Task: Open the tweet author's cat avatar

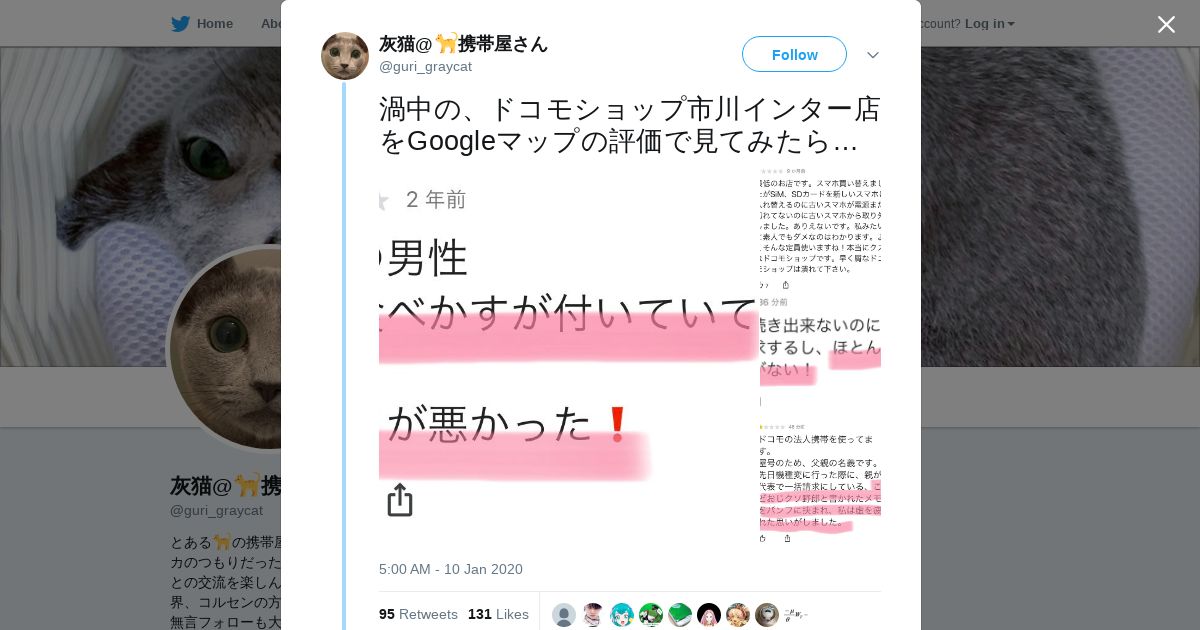Action: tap(345, 56)
